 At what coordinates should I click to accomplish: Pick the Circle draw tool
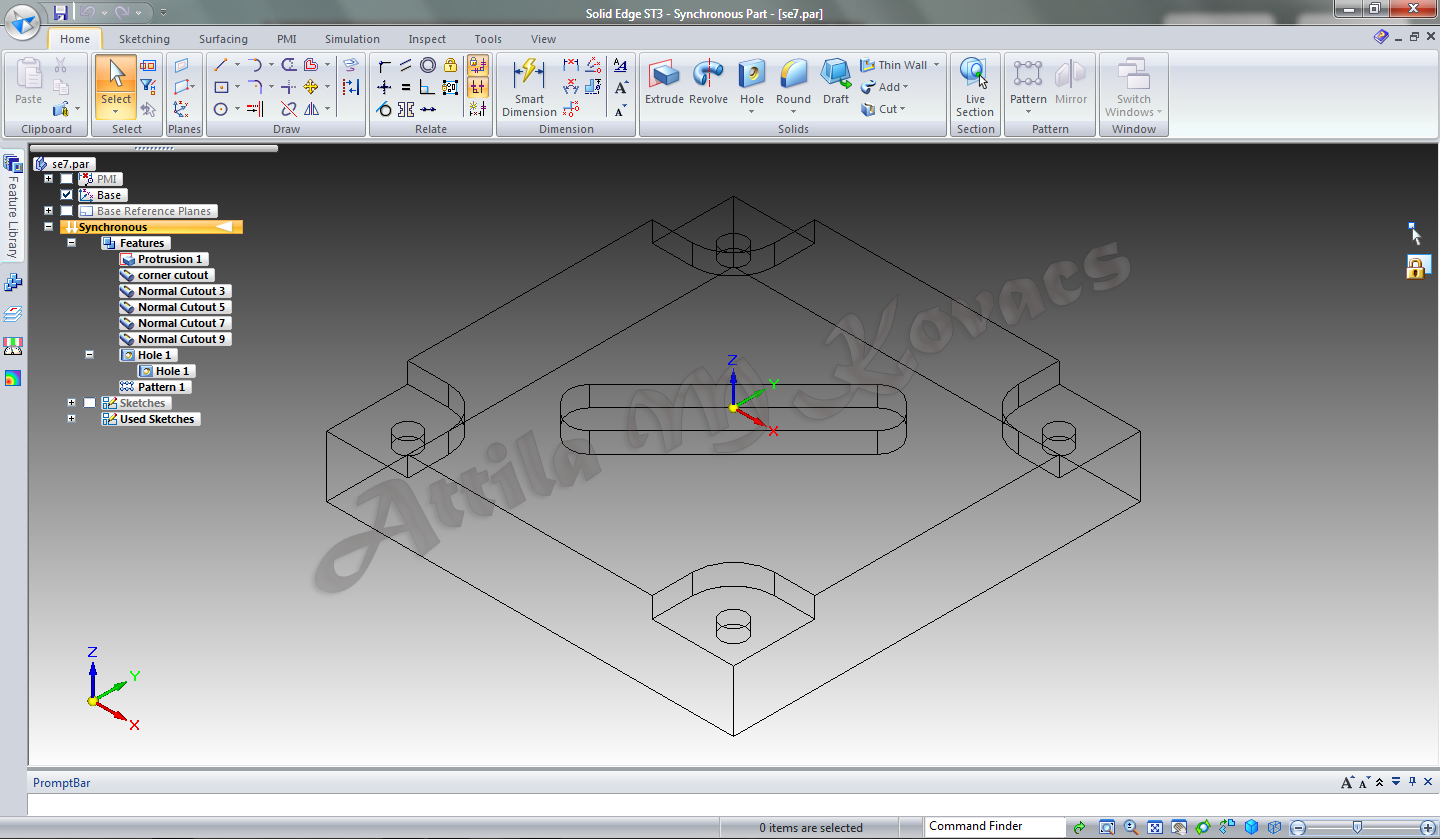221,109
